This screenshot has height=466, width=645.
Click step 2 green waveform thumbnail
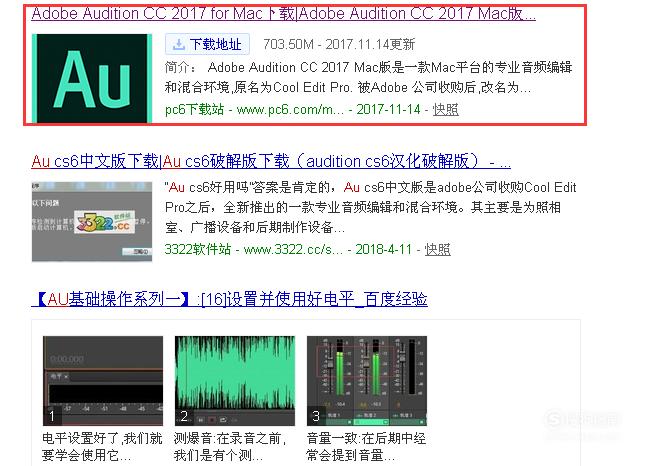(x=235, y=381)
